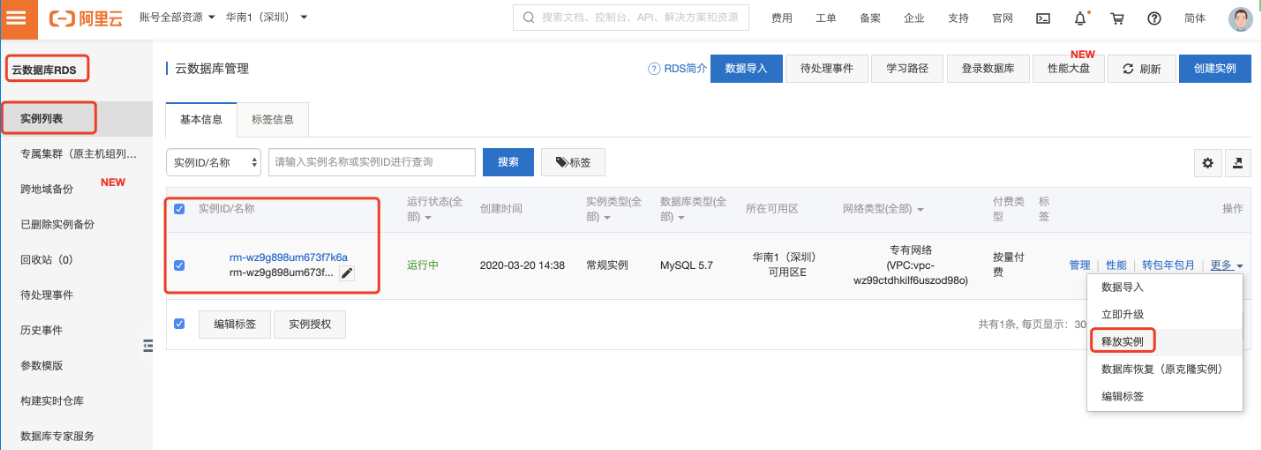The height and width of the screenshot is (450, 1261).
Task: Click the 转包年包月 action link
Action: pyautogui.click(x=1168, y=265)
